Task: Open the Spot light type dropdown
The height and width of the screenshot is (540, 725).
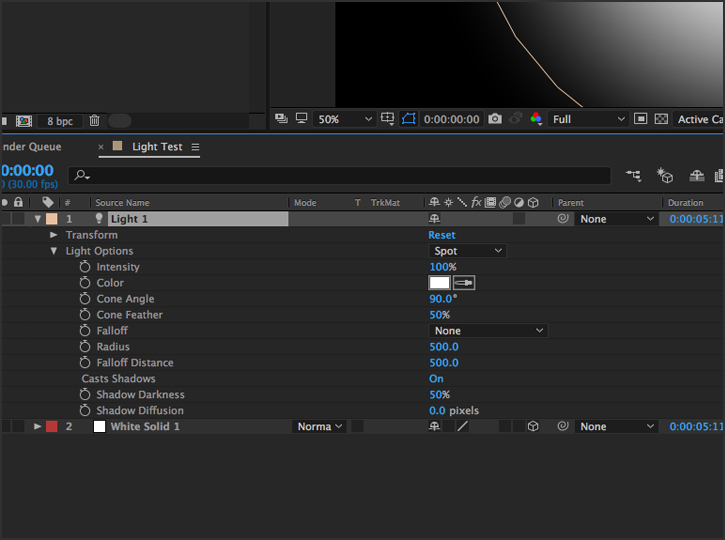Action: pyautogui.click(x=467, y=251)
